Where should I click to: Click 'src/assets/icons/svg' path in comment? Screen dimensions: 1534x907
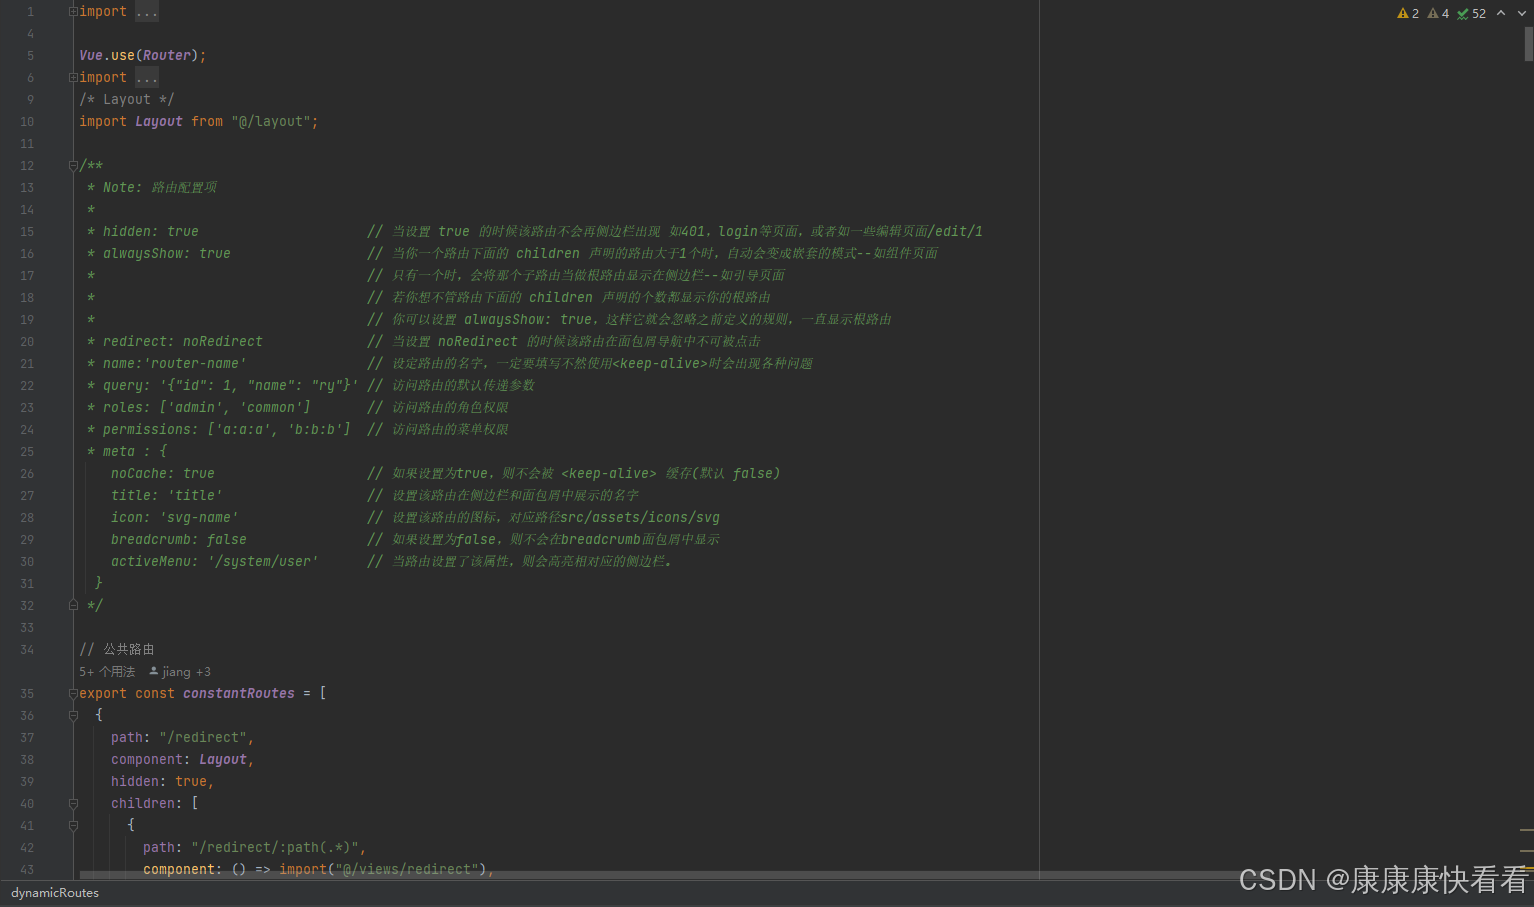point(640,518)
